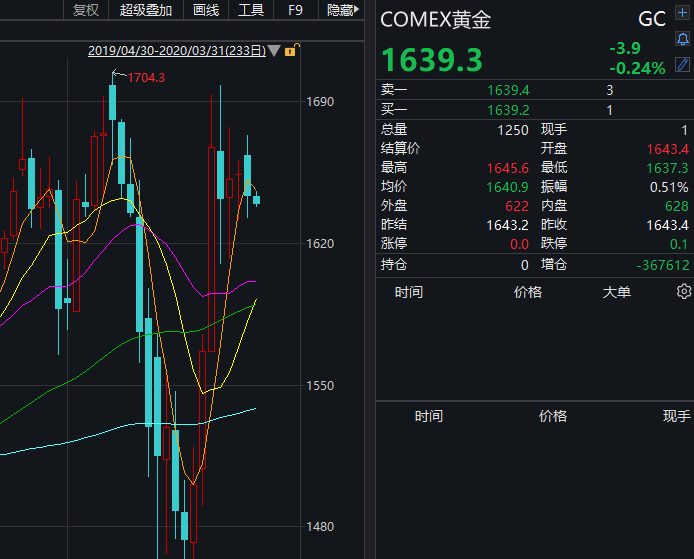Screen dimensions: 694x559
Task: Click the COMEX黄金 instrument title
Action: [436, 20]
